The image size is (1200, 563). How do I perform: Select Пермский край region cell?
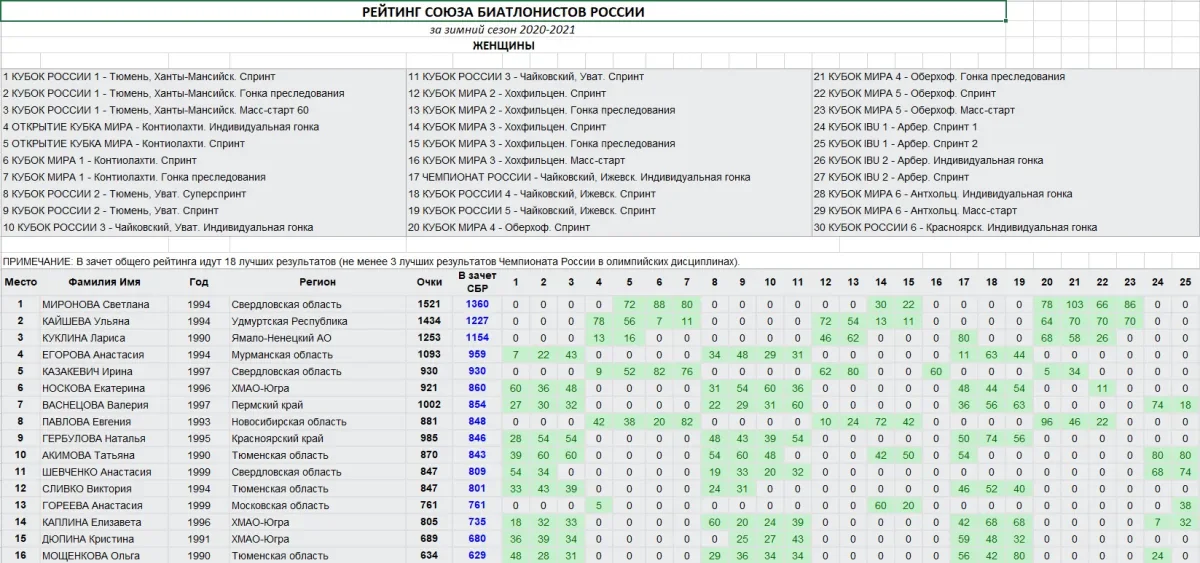coord(317,405)
